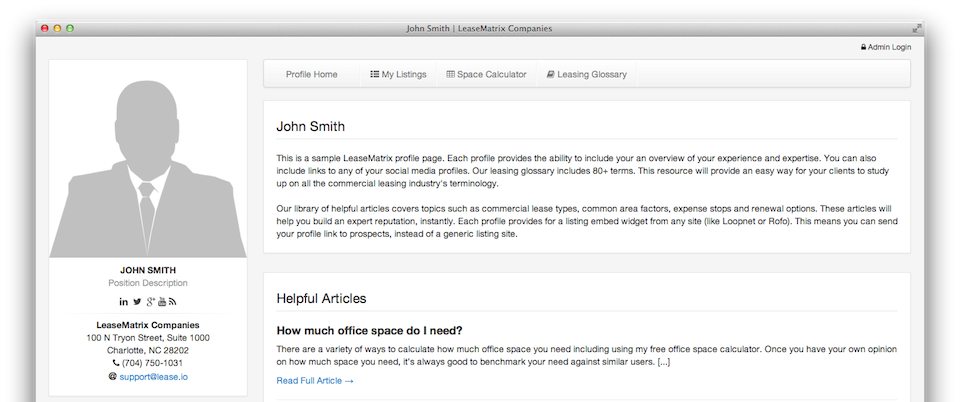The width and height of the screenshot is (960, 402).
Task: Open the YouTube channel icon
Action: 162,302
